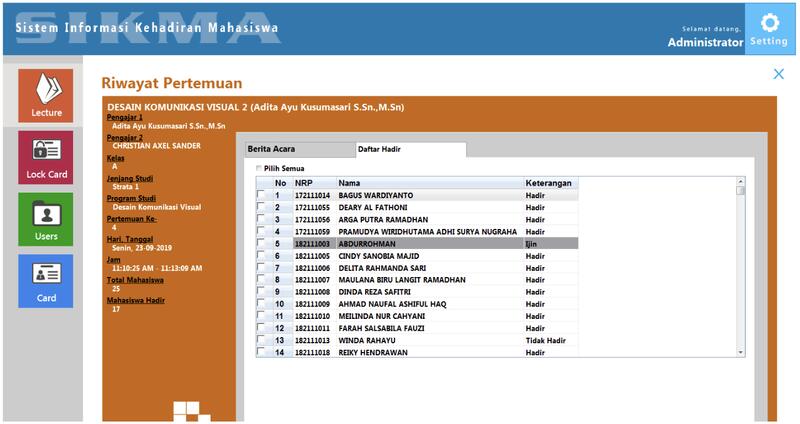Click the Pengajar 2 label
This screenshot has height=424, width=800.
click(x=124, y=138)
